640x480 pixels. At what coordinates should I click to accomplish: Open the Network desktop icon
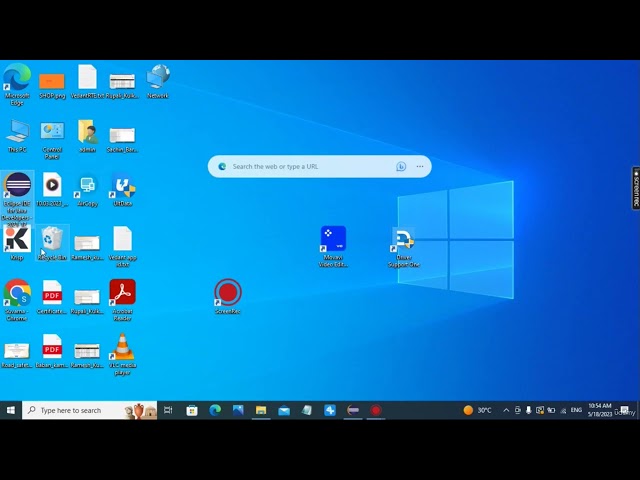pos(158,78)
